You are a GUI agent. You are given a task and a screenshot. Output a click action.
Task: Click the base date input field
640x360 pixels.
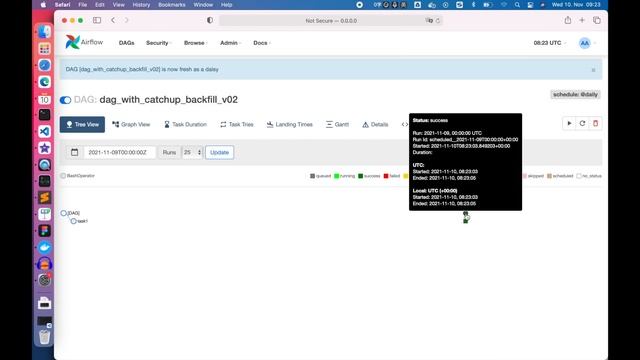coord(119,152)
